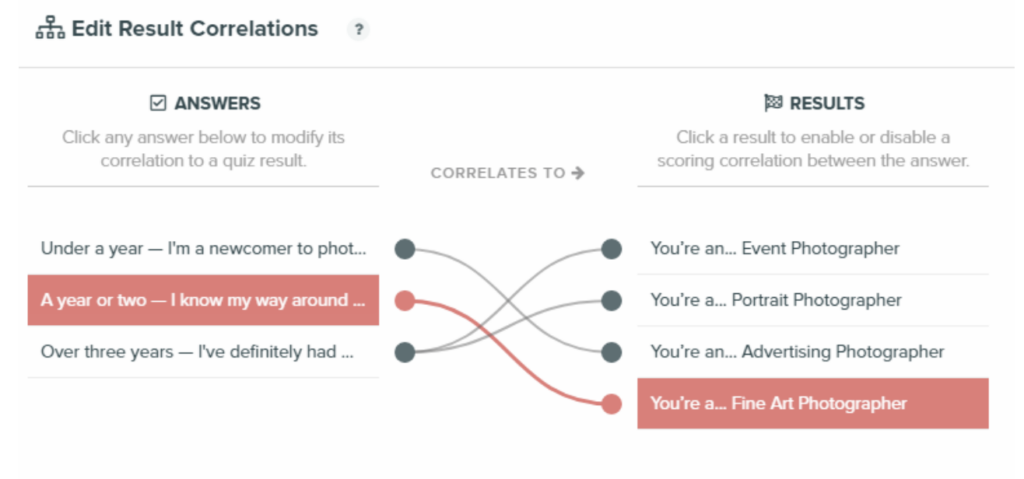Select highlighted answer 'A year or two'
The height and width of the screenshot is (479, 1024).
tap(203, 301)
